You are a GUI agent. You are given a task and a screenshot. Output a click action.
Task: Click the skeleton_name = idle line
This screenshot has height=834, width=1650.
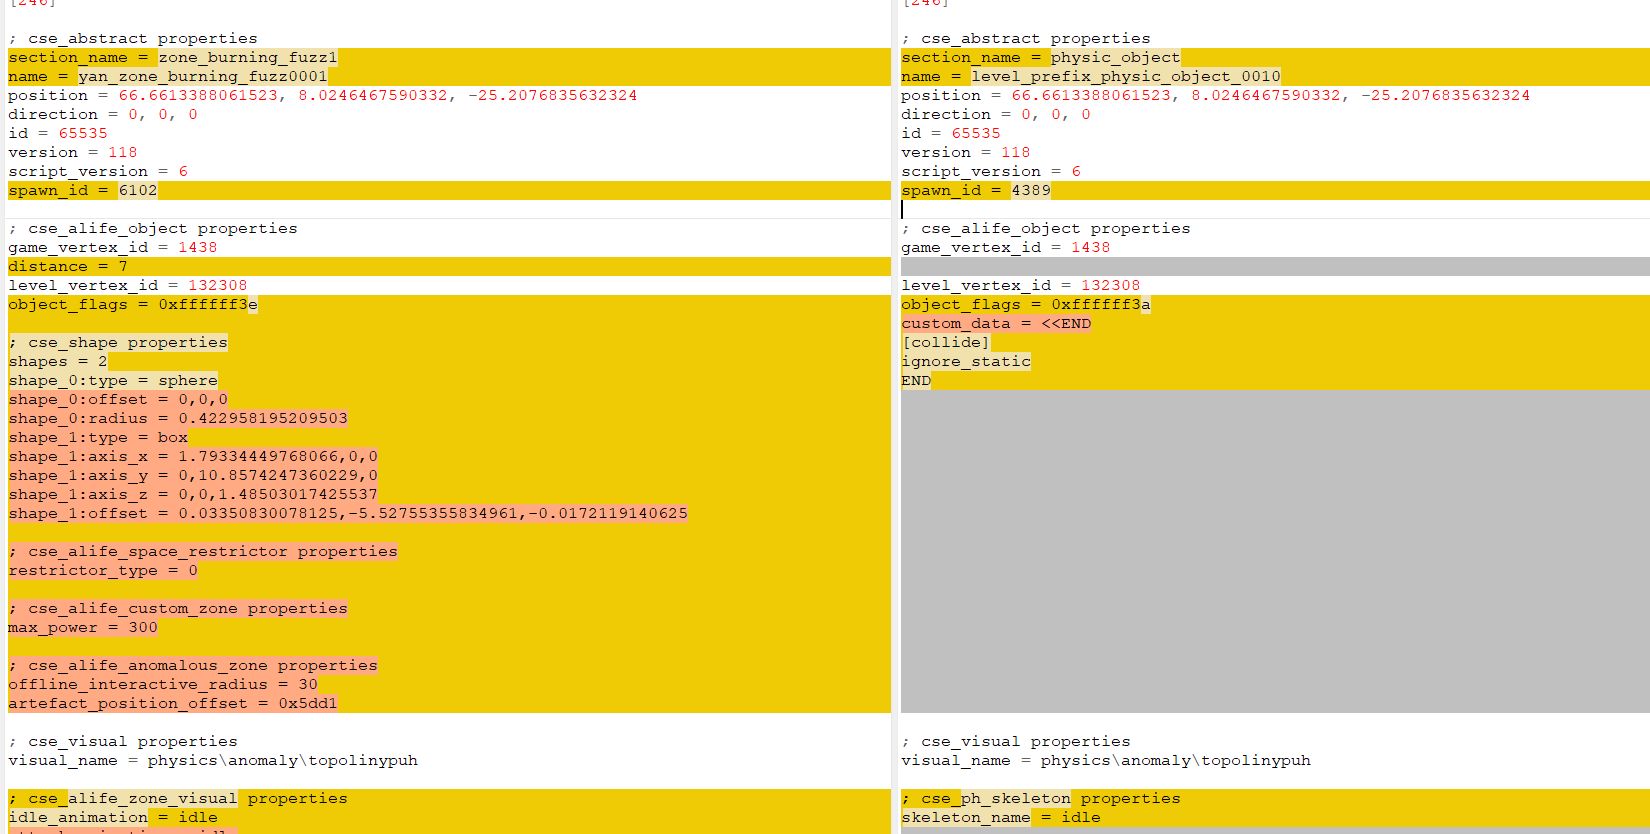tap(1001, 817)
